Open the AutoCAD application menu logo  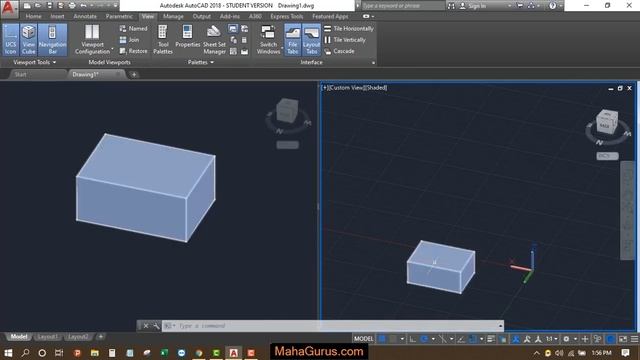(9, 8)
